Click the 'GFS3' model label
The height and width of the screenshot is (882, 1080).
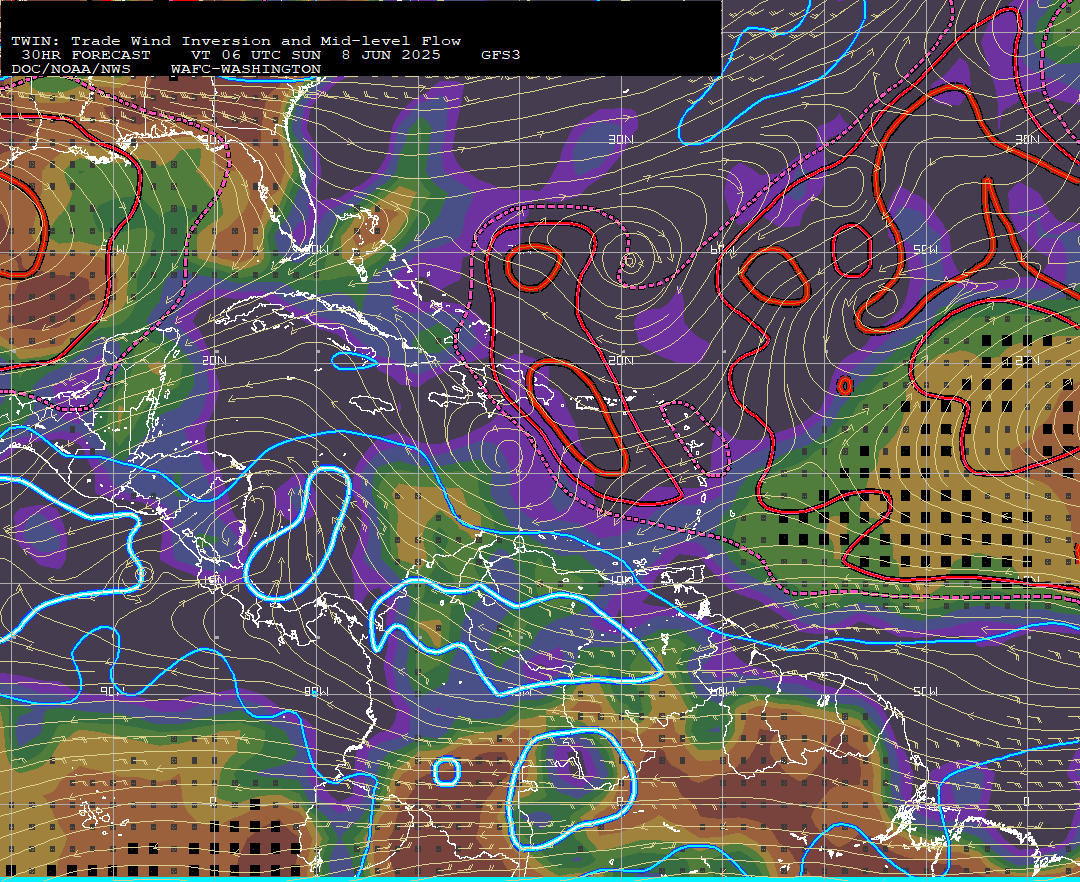(501, 55)
